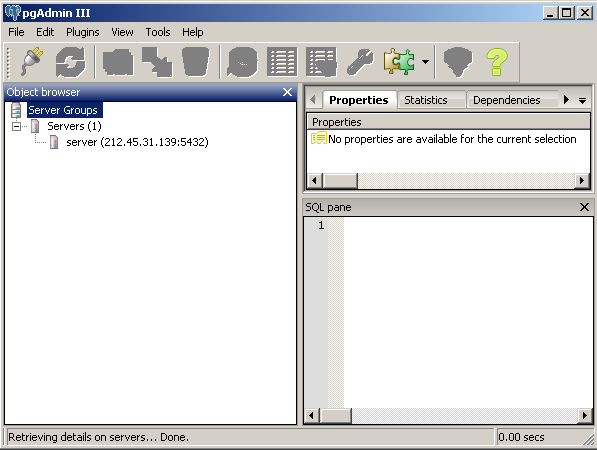Select server (212.45.31.139:5432) in tree
This screenshot has height=450, width=597.
click(137, 142)
